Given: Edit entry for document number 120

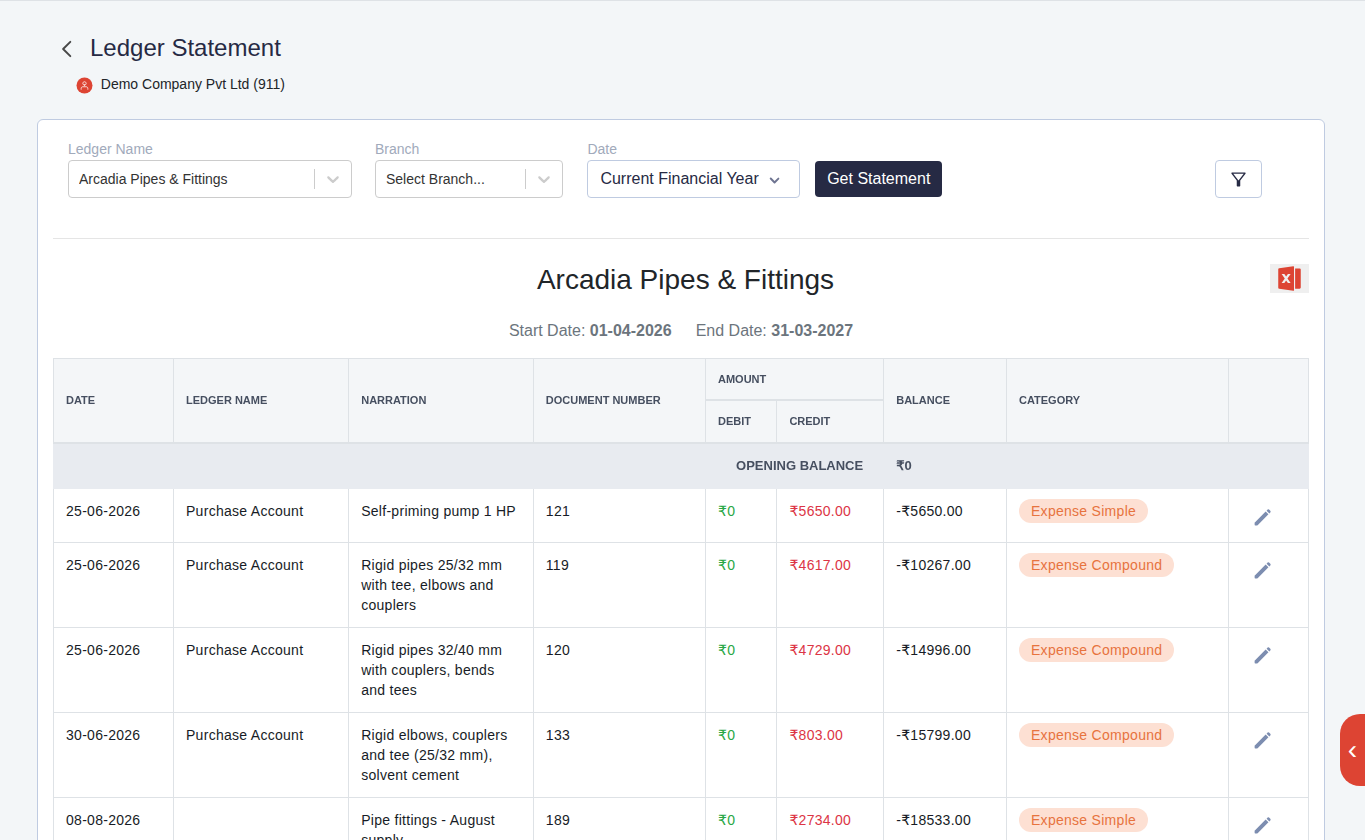Looking at the screenshot, I should pyautogui.click(x=1263, y=655).
